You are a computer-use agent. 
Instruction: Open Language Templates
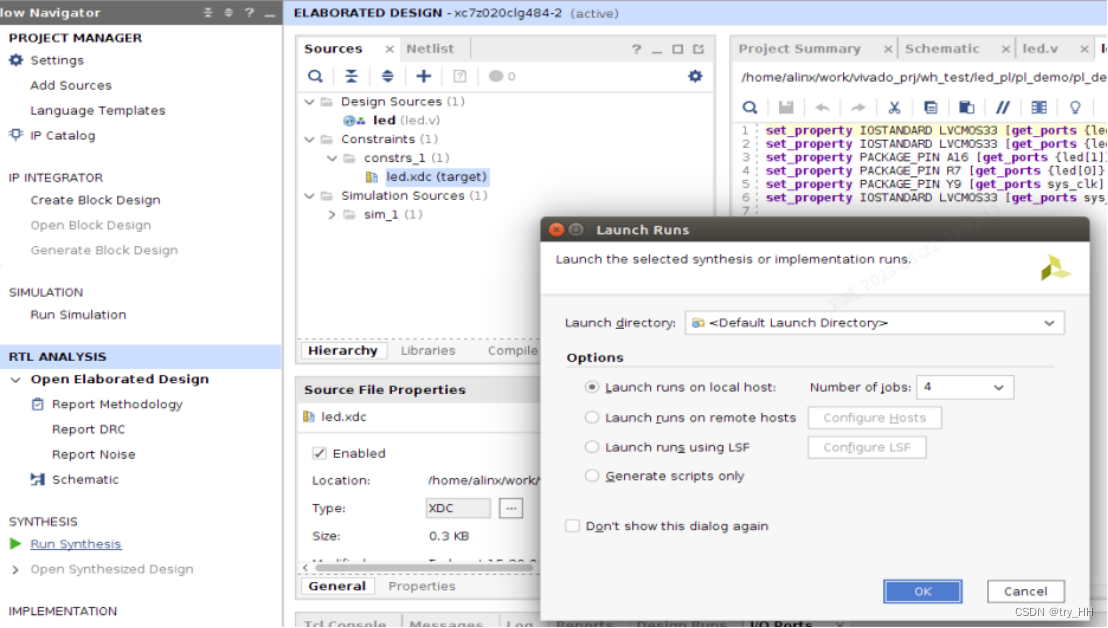98,110
